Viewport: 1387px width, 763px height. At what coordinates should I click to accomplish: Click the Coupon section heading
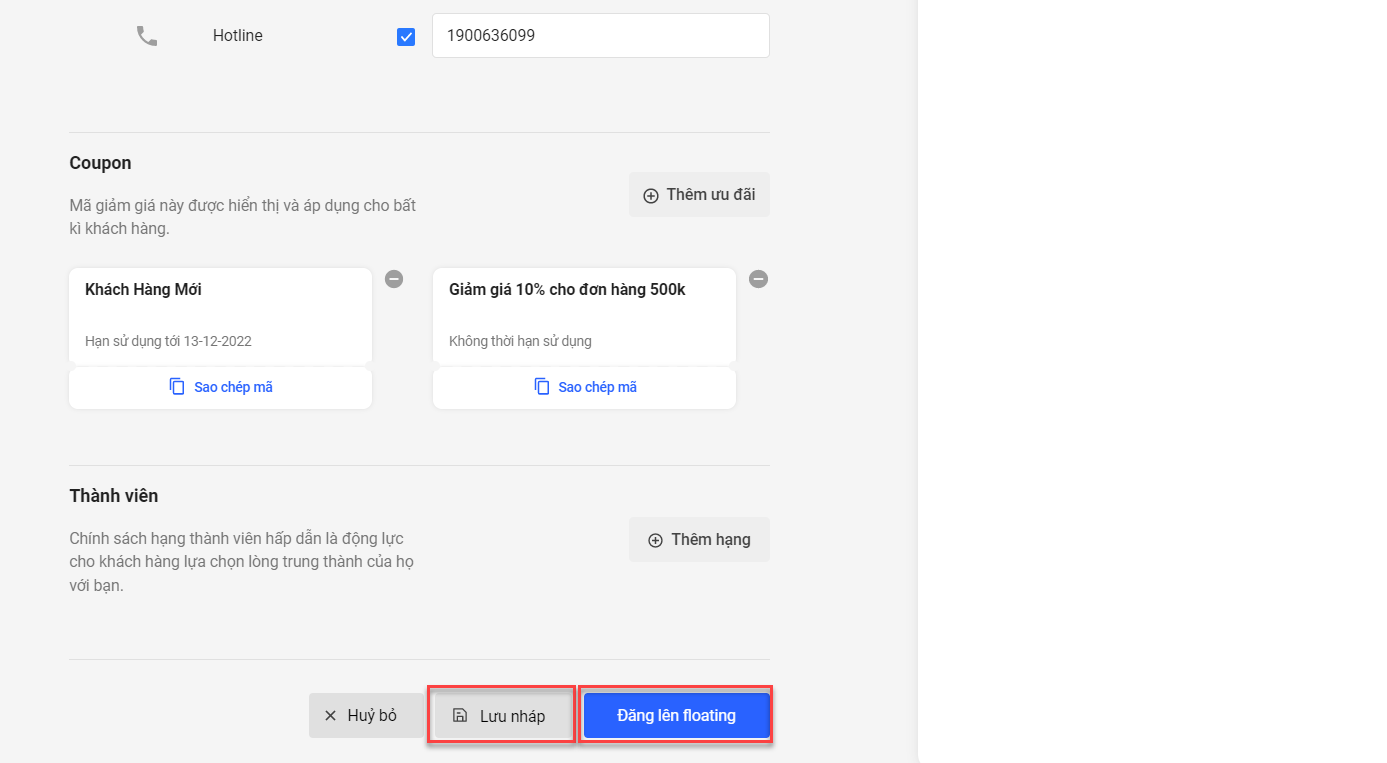100,163
